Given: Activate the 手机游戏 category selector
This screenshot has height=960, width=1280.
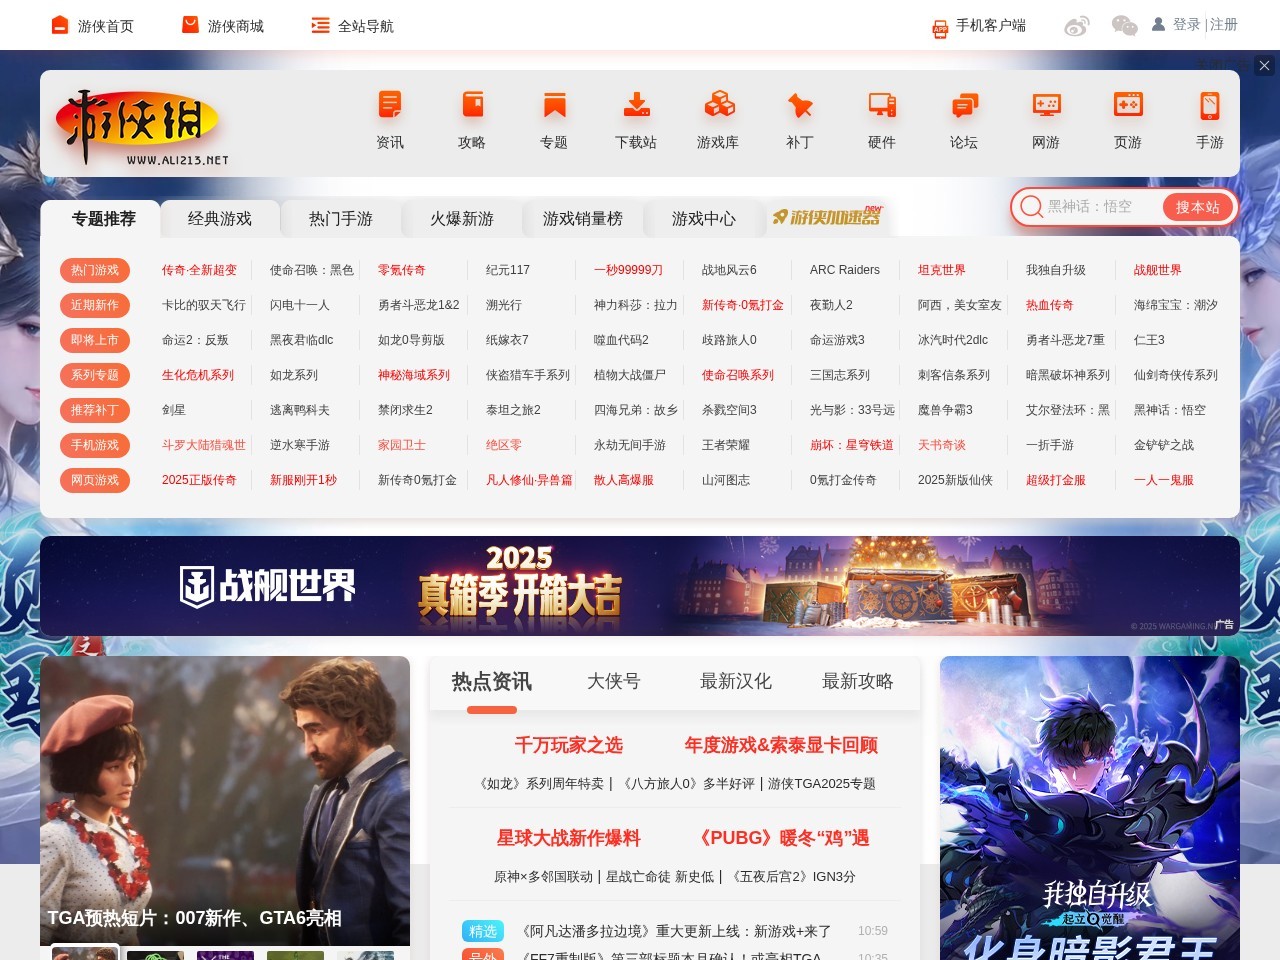Looking at the screenshot, I should (x=95, y=445).
